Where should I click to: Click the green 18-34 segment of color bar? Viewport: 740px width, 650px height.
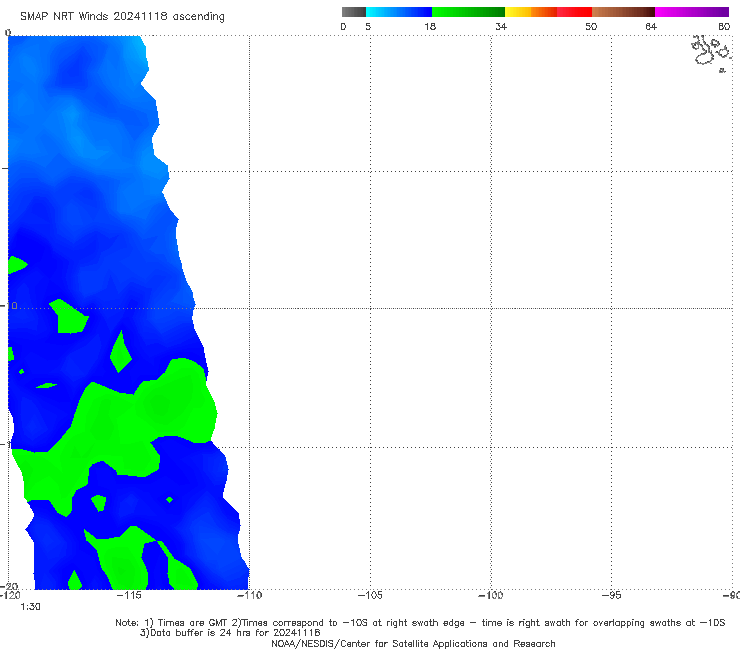[x=468, y=12]
